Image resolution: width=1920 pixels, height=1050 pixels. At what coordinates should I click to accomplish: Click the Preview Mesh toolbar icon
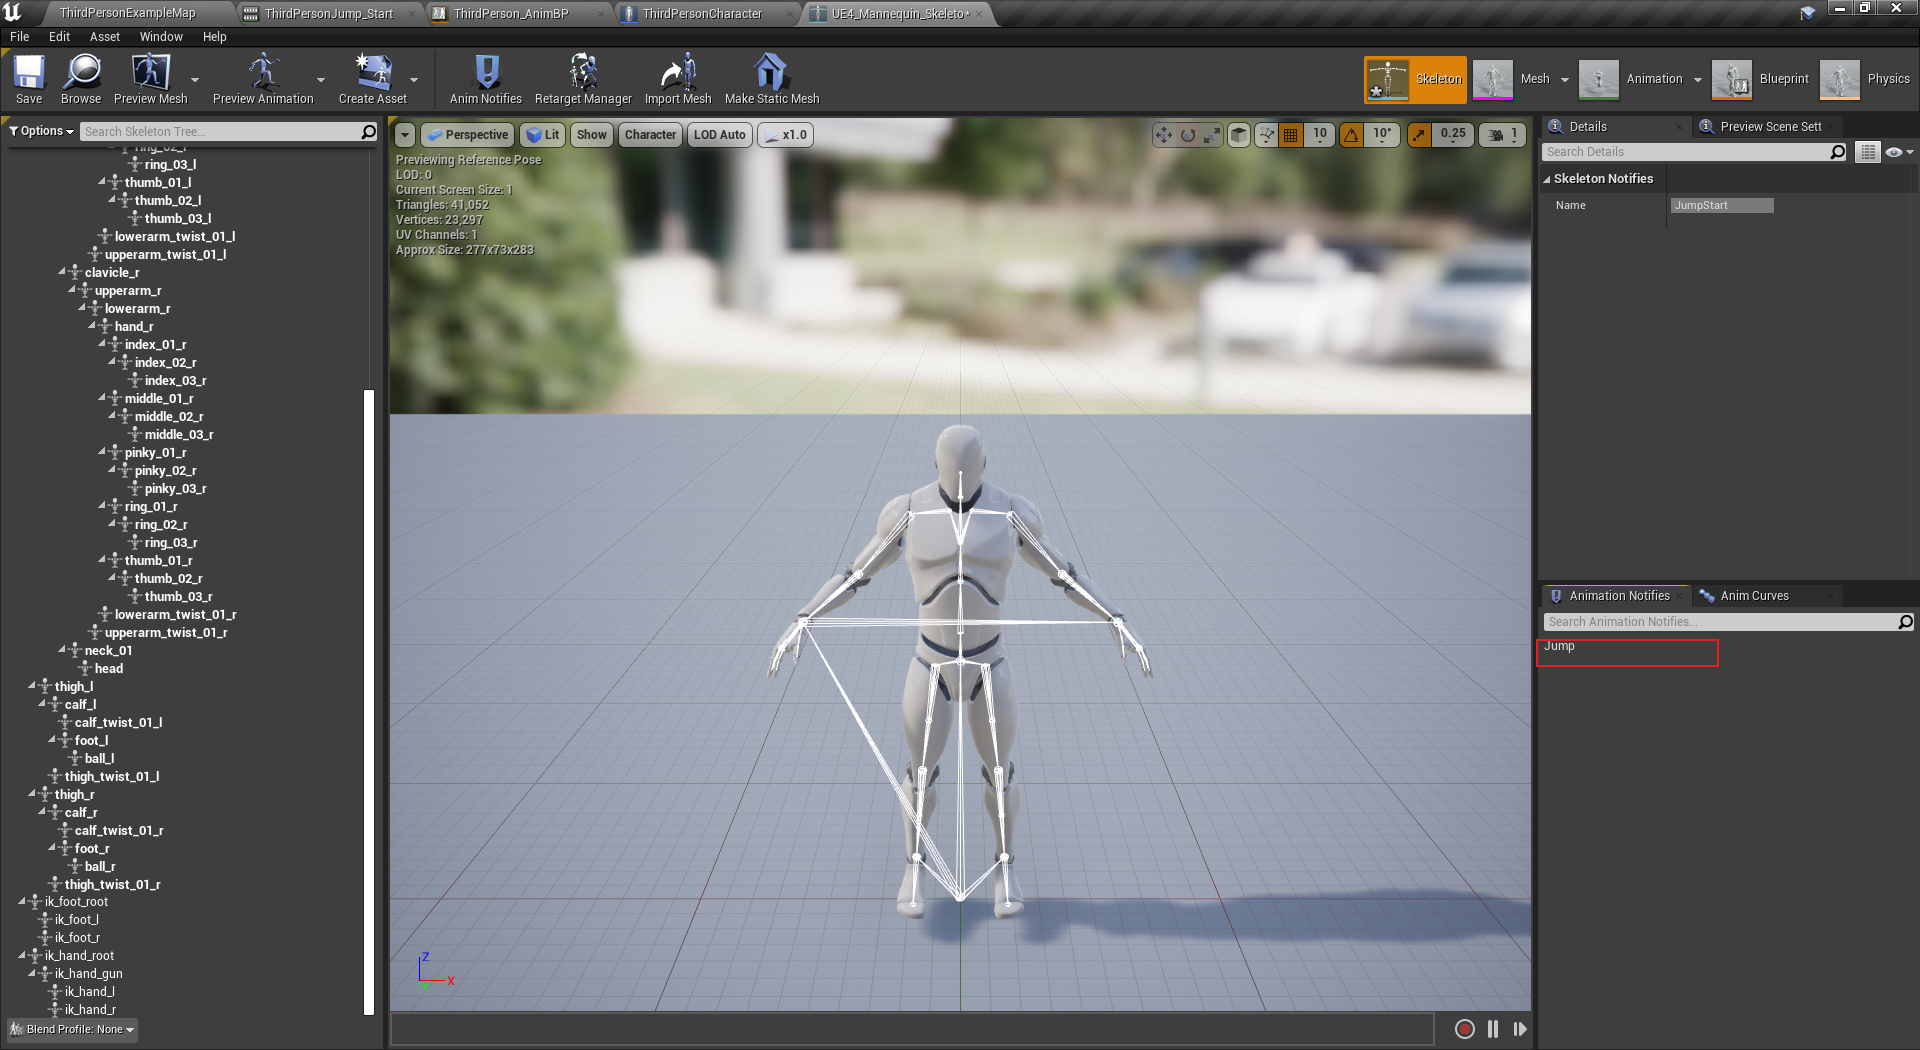point(150,79)
